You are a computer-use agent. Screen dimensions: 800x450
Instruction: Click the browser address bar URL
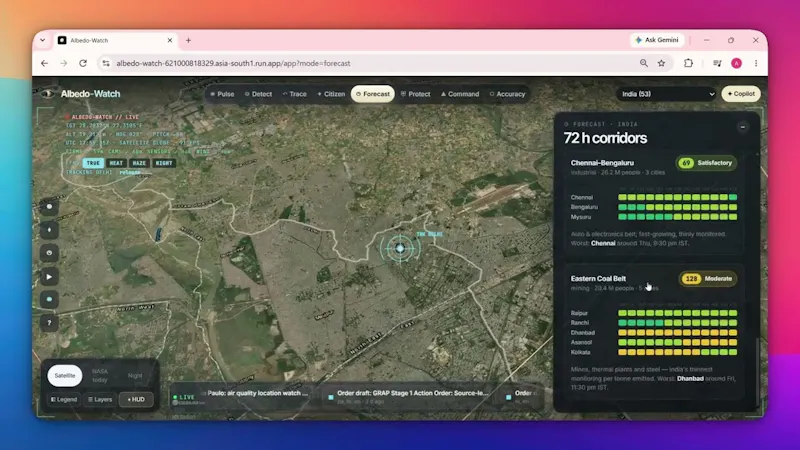pyautogui.click(x=233, y=63)
